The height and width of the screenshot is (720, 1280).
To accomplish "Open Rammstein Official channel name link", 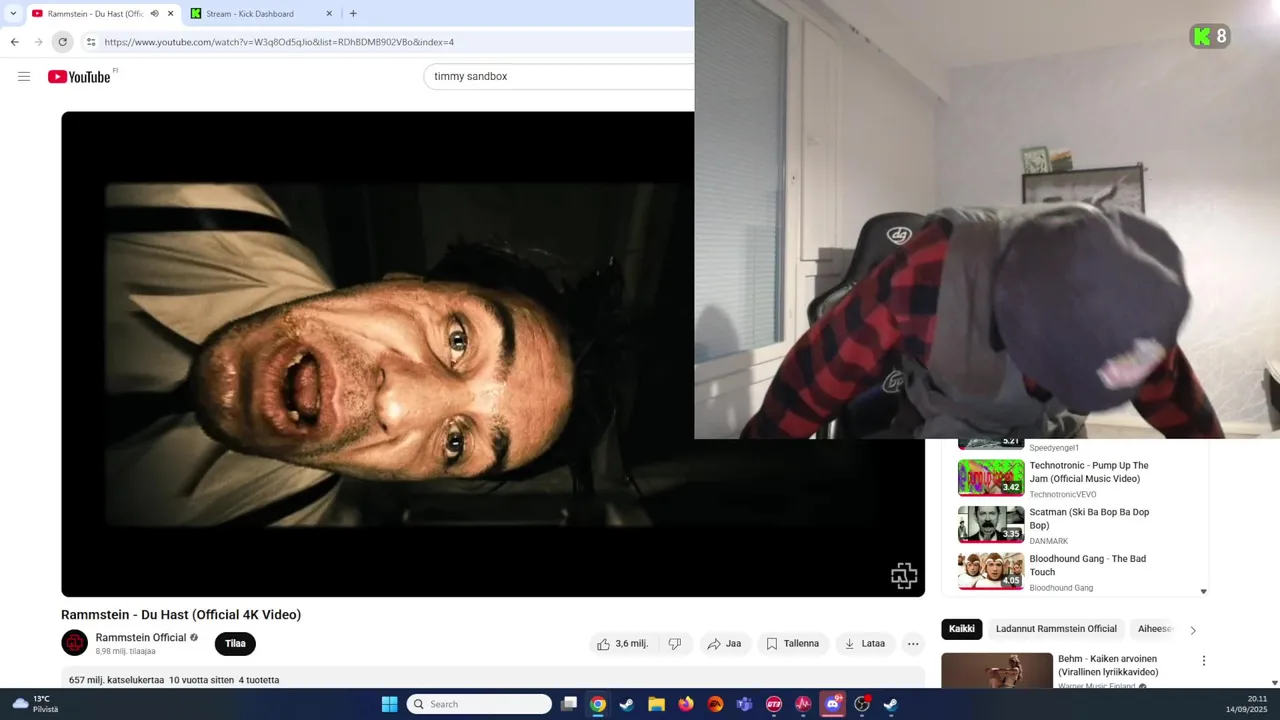I will point(141,637).
